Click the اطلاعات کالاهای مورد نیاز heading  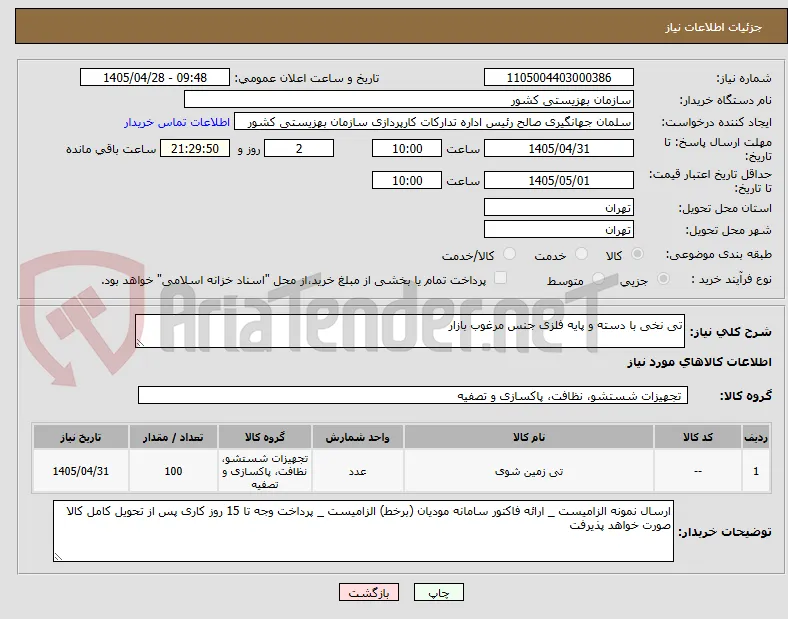(699, 362)
